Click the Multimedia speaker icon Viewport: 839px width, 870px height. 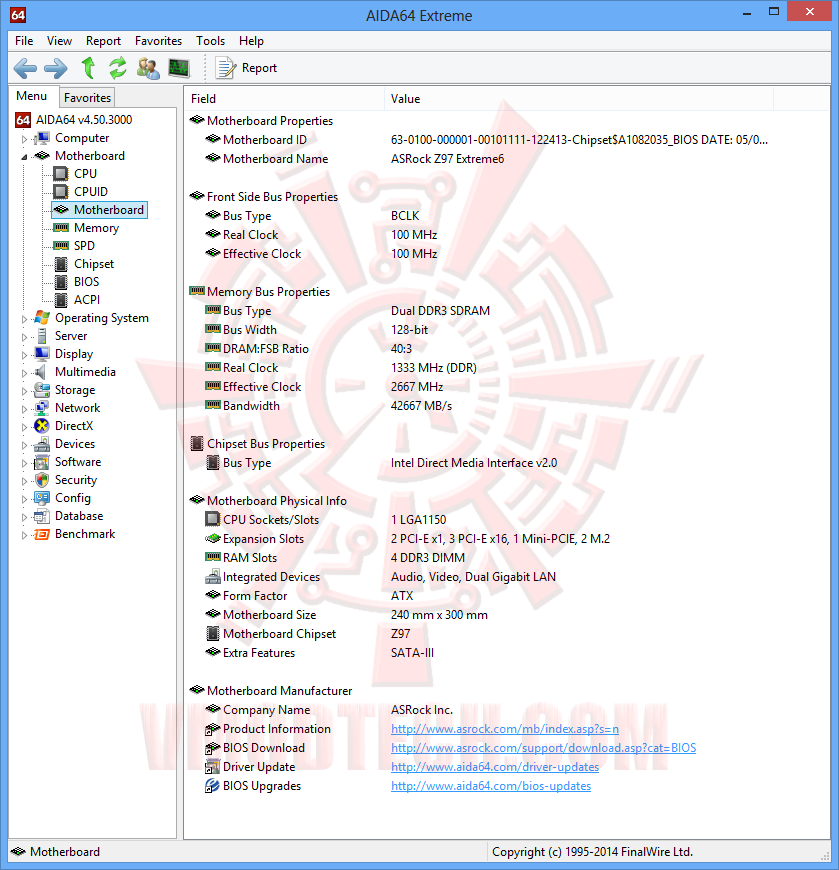[41, 372]
